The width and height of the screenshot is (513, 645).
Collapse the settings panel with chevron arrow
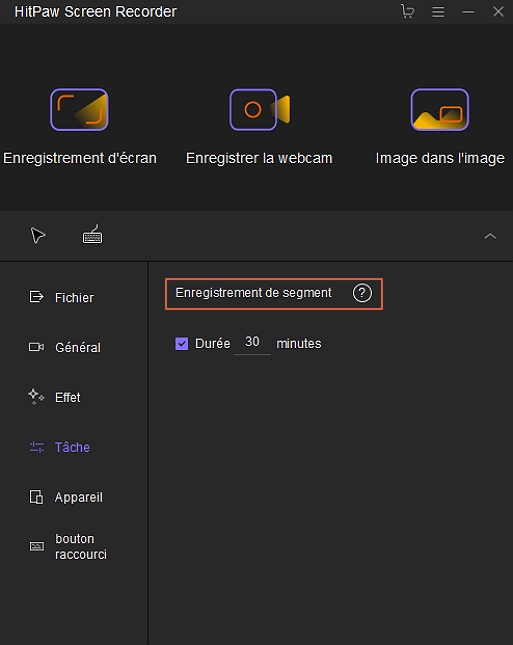pos(490,236)
